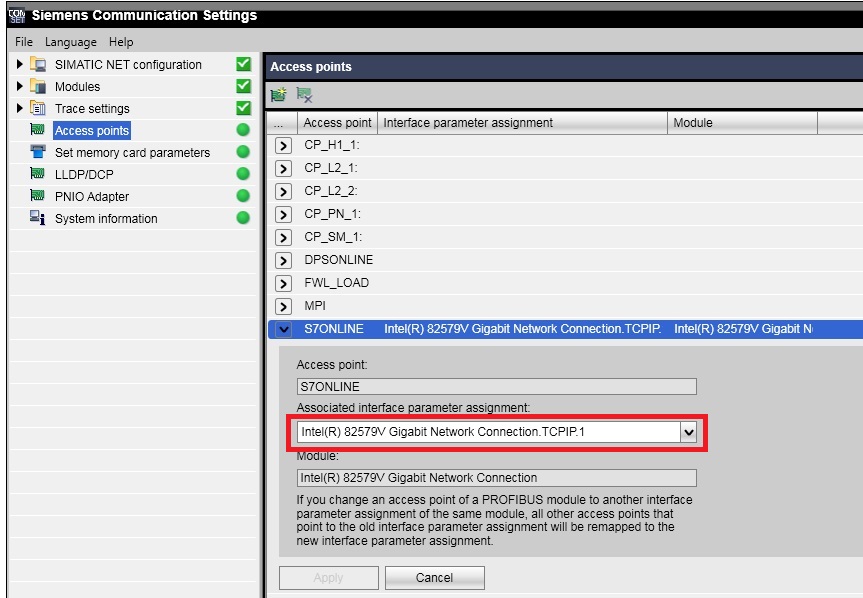The height and width of the screenshot is (598, 863).
Task: Click the Apply button
Action: (x=329, y=578)
